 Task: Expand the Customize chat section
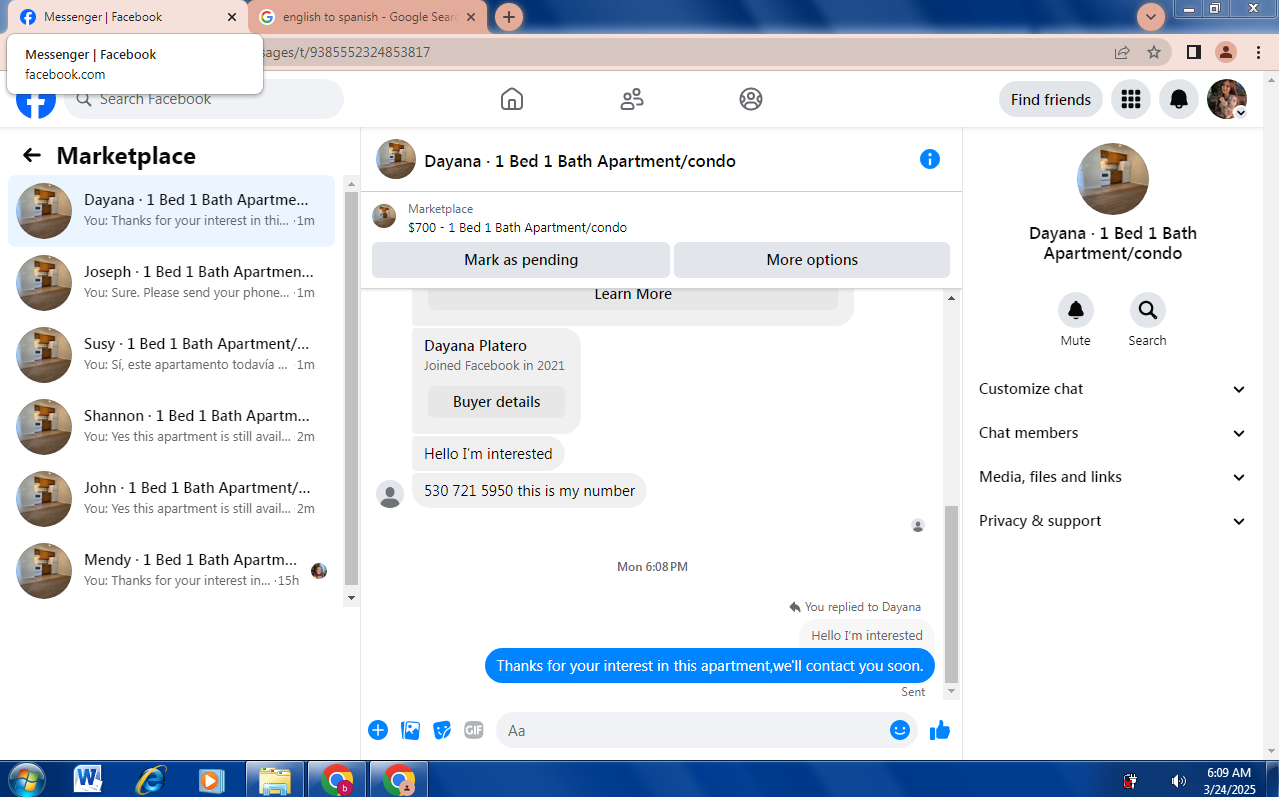(x=1113, y=389)
